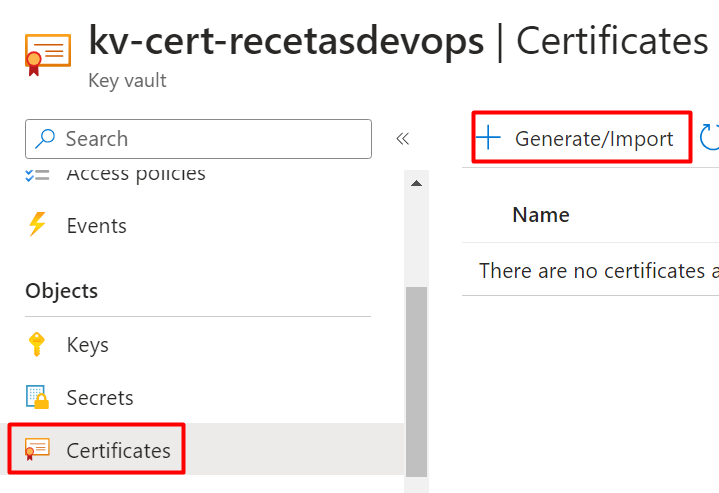Click the scrollbar up arrow in the sidebar
This screenshot has height=493, width=719.
416,183
